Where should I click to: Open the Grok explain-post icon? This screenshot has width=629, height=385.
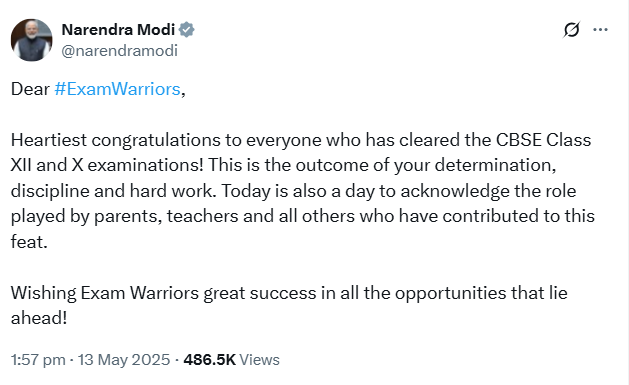(571, 30)
